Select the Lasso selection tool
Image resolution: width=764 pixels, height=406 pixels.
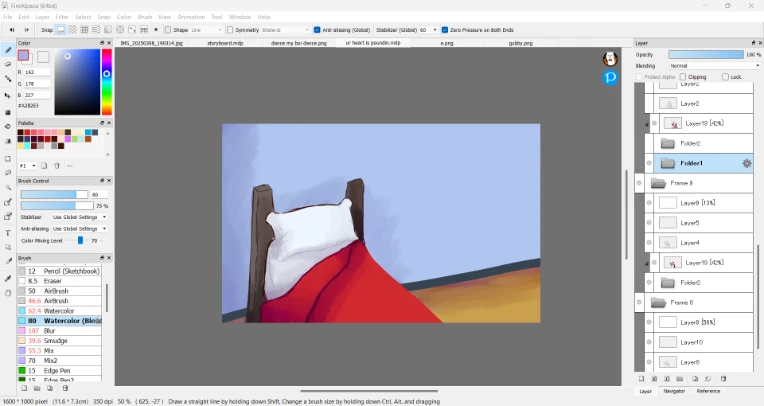[x=8, y=173]
